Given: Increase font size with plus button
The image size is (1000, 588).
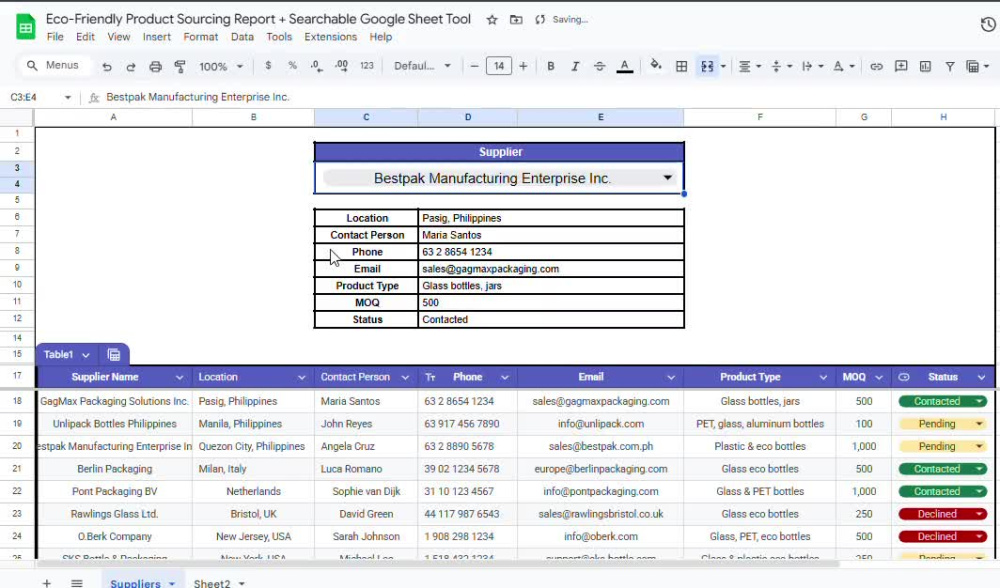Looking at the screenshot, I should [x=523, y=66].
